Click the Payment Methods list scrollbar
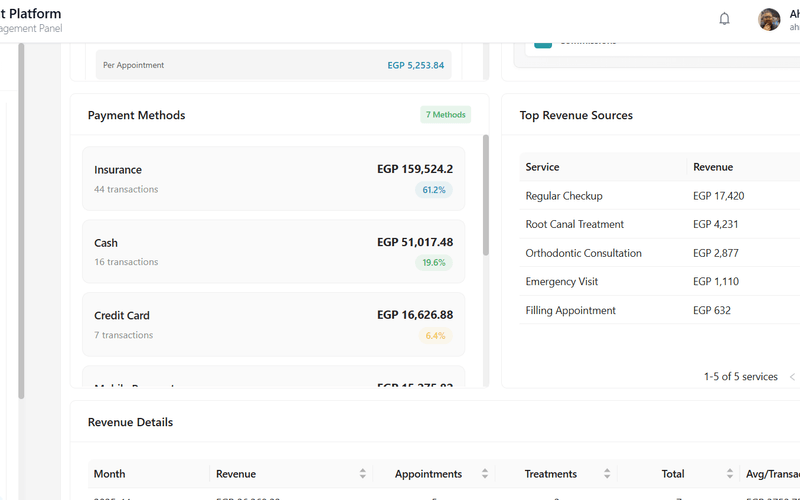The image size is (800, 500). (x=486, y=195)
